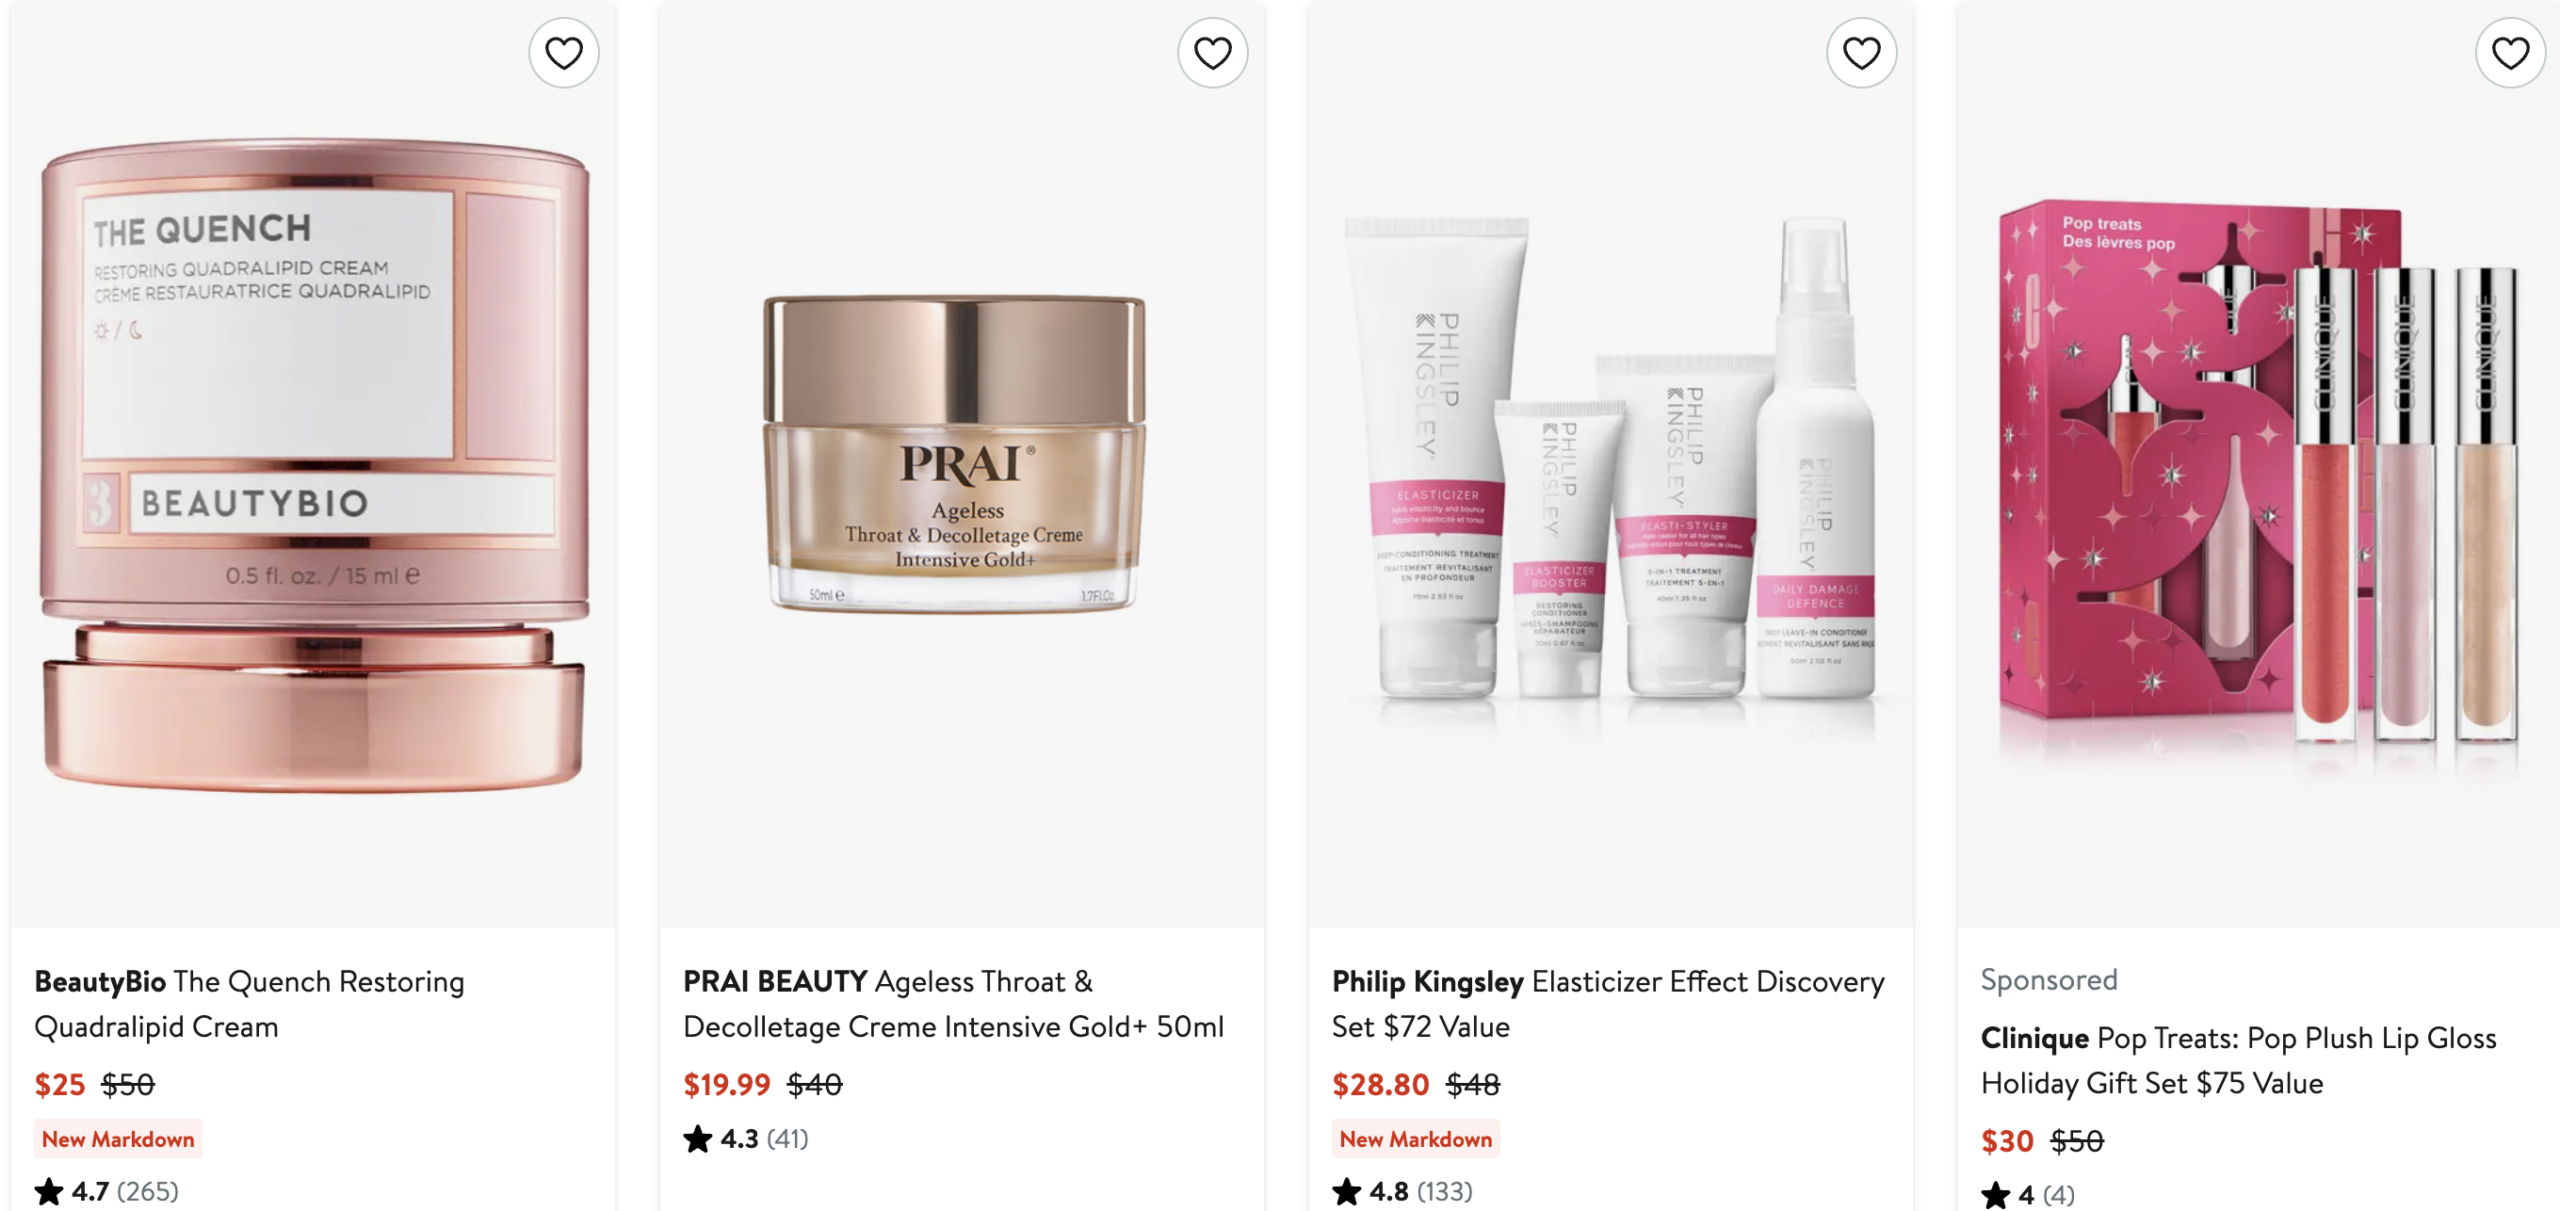Click the 4.8 star rating for Philip Kingsley

(x=1402, y=1191)
